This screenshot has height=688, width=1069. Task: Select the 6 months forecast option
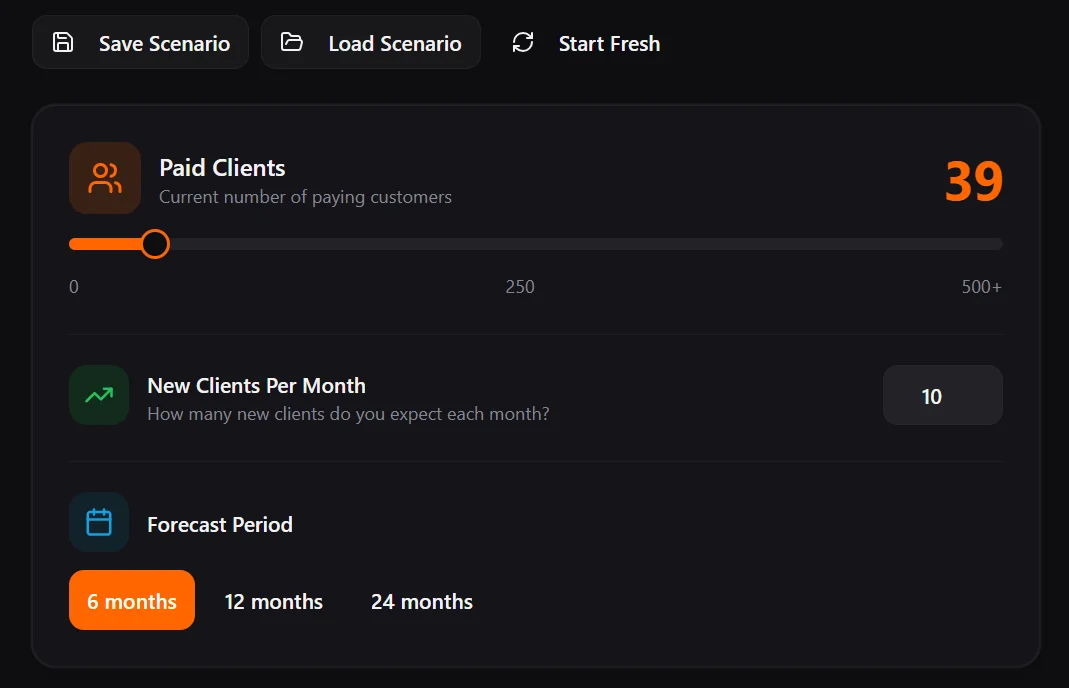131,601
